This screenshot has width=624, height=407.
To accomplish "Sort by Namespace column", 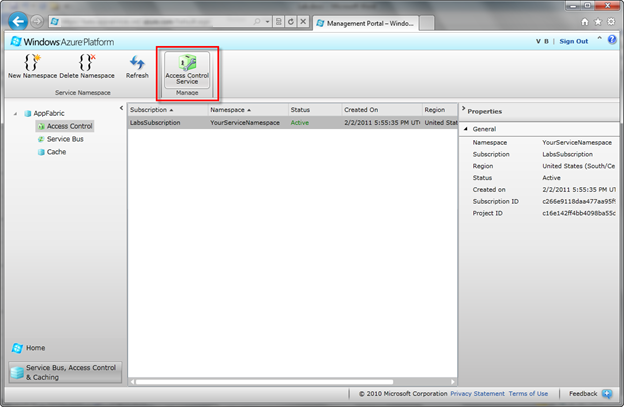I will click(248, 110).
